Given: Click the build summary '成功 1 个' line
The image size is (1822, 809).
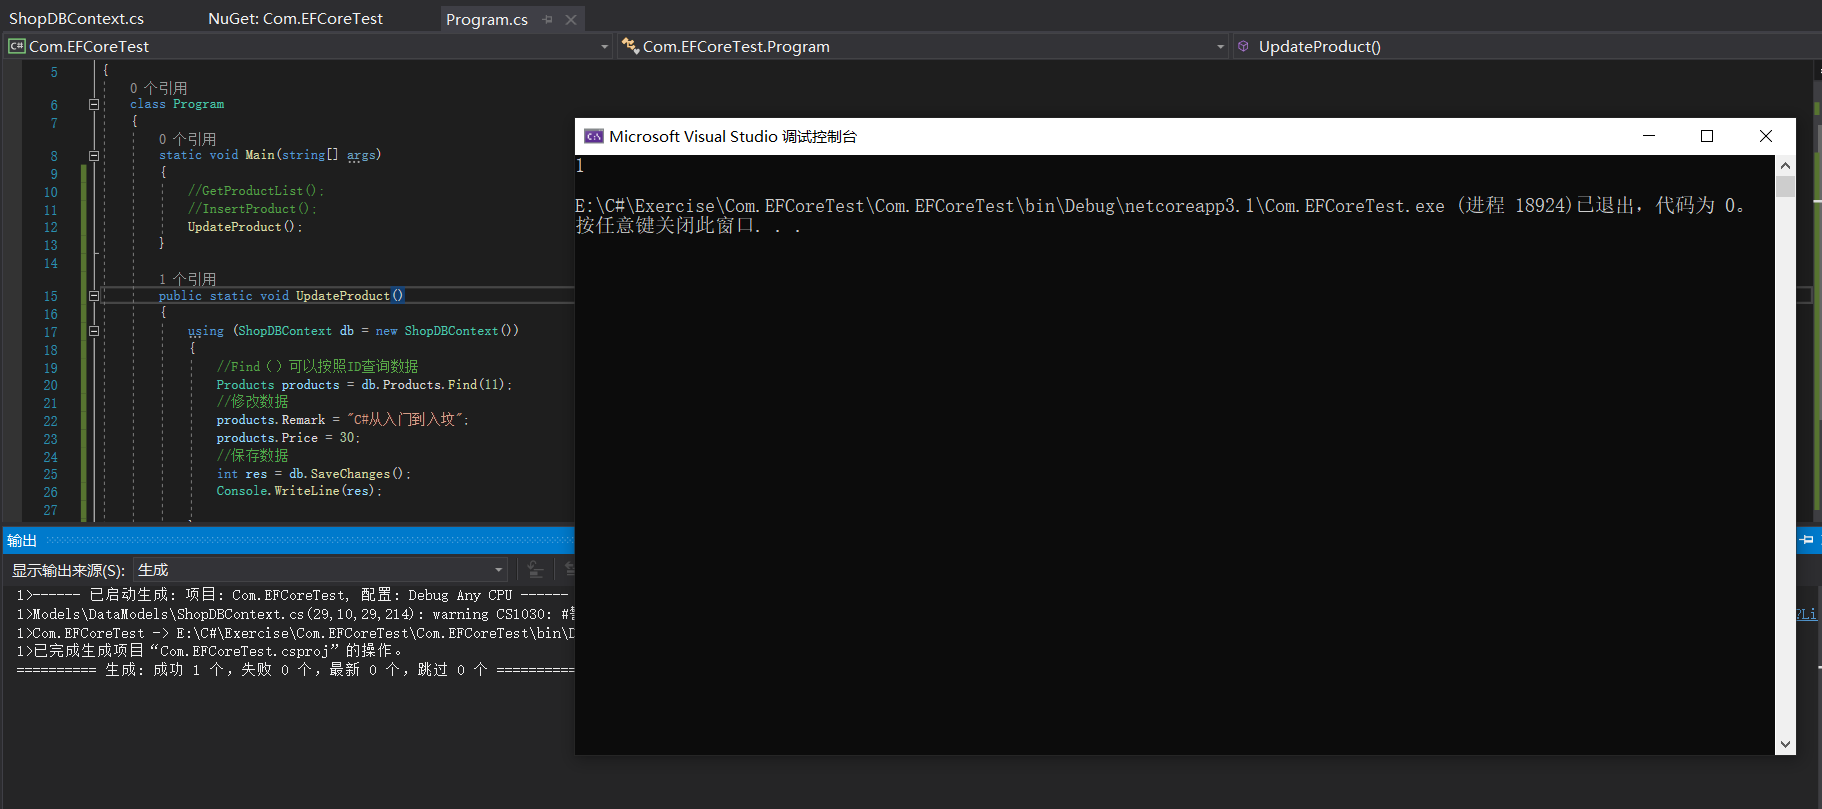Looking at the screenshot, I should pyautogui.click(x=295, y=670).
